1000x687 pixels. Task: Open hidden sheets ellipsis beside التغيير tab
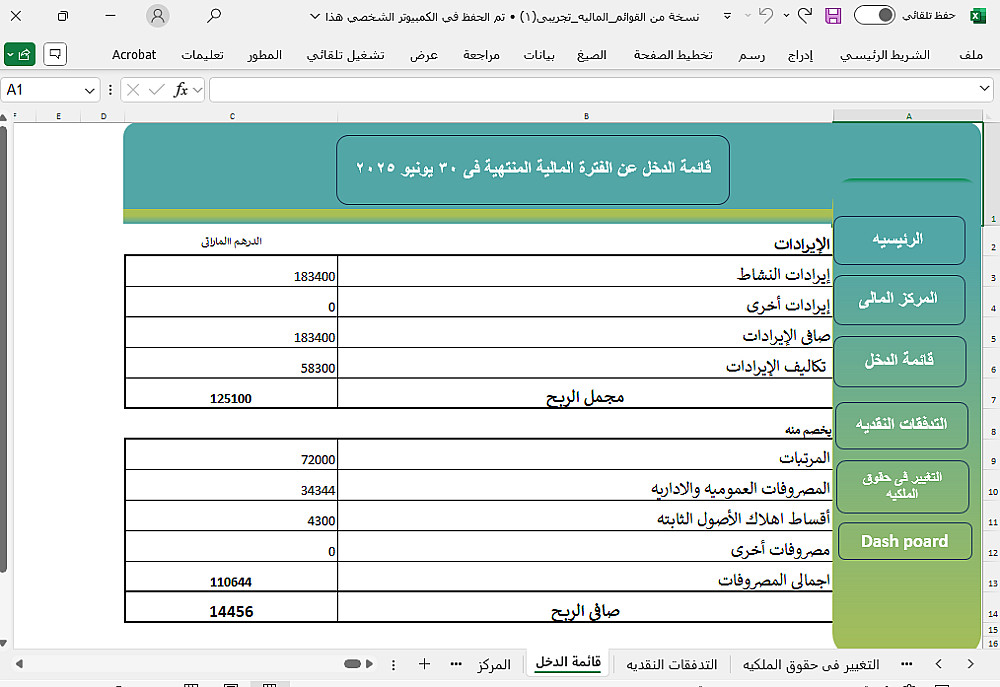point(906,664)
